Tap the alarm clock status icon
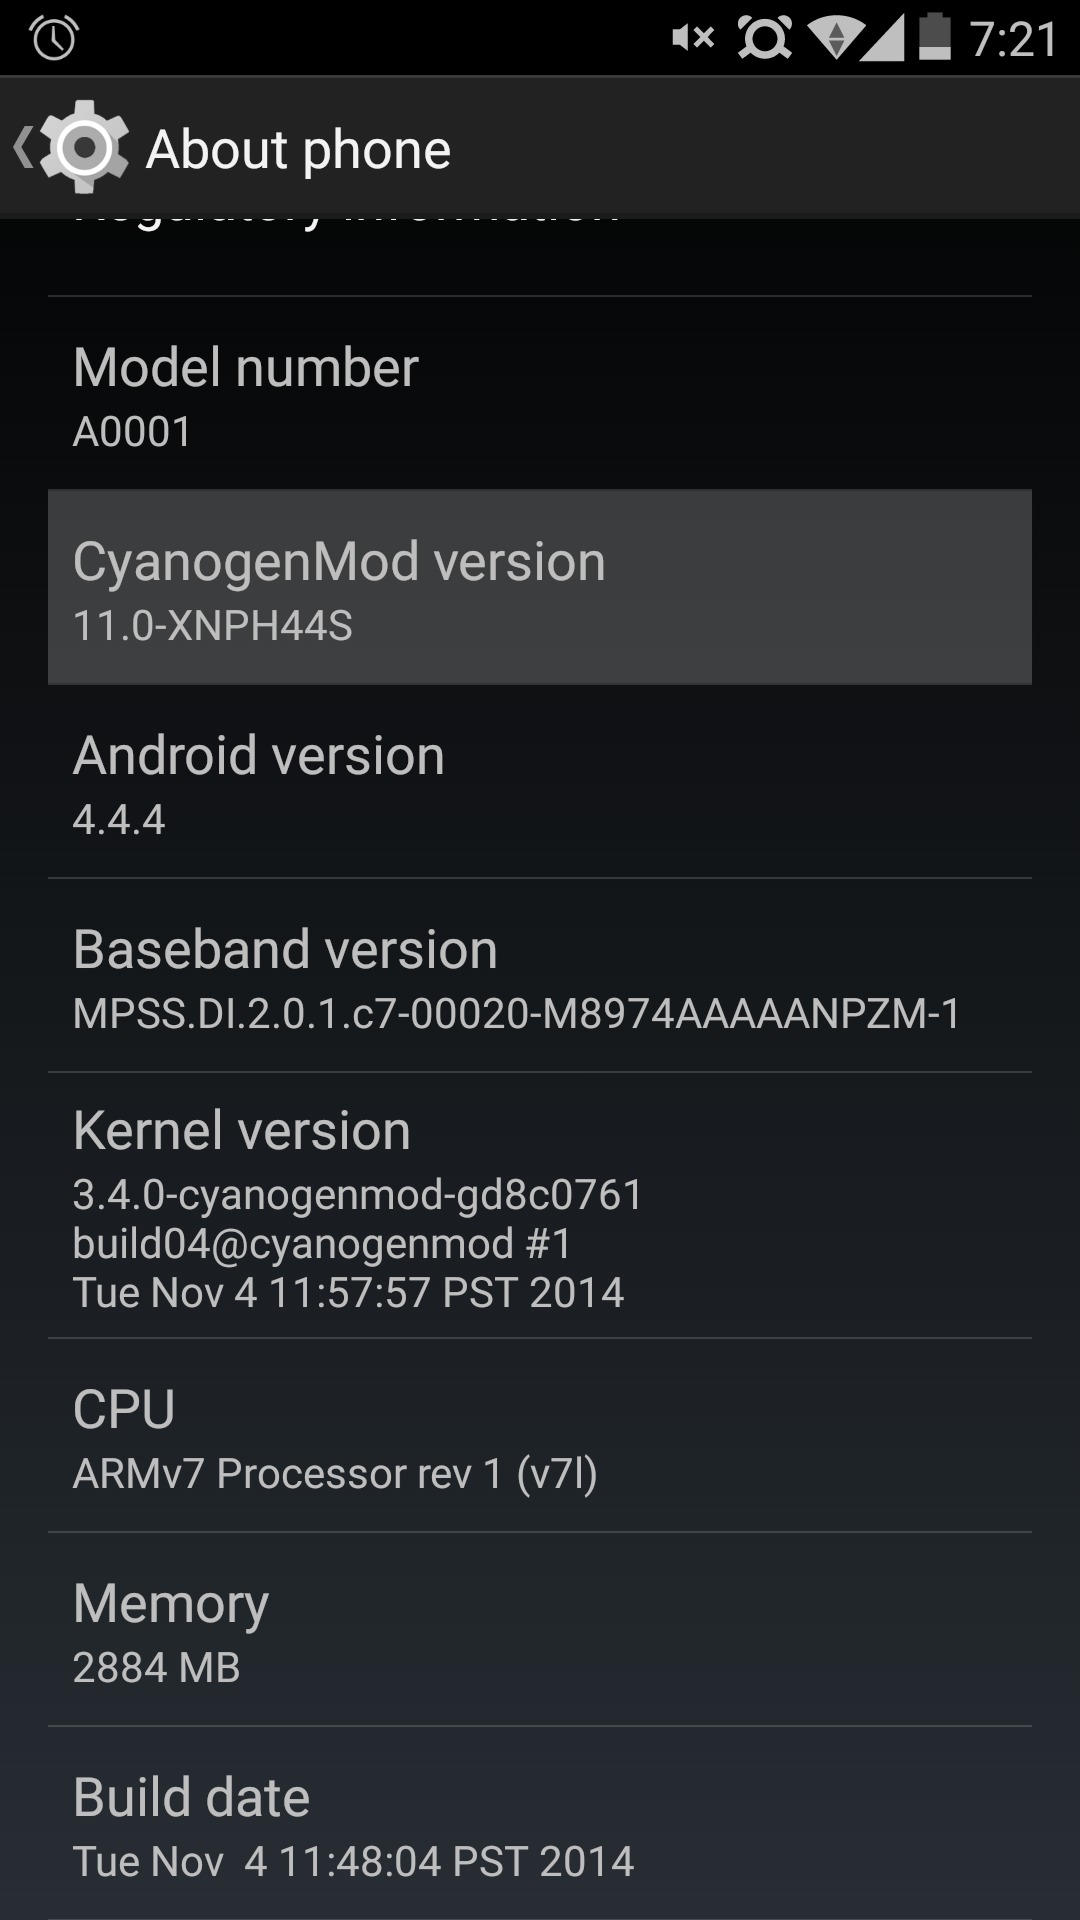 (x=54, y=38)
